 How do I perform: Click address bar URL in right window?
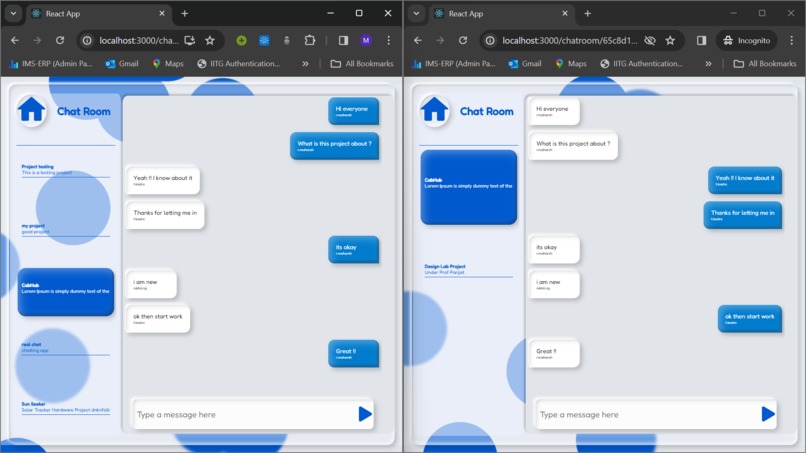coord(570,40)
